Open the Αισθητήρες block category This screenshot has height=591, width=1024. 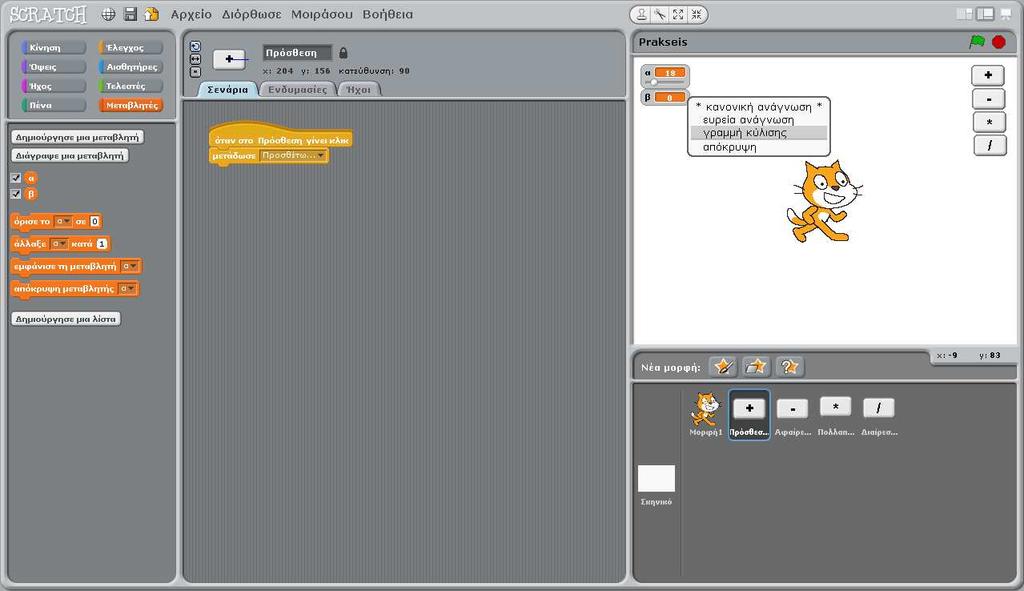click(x=131, y=67)
